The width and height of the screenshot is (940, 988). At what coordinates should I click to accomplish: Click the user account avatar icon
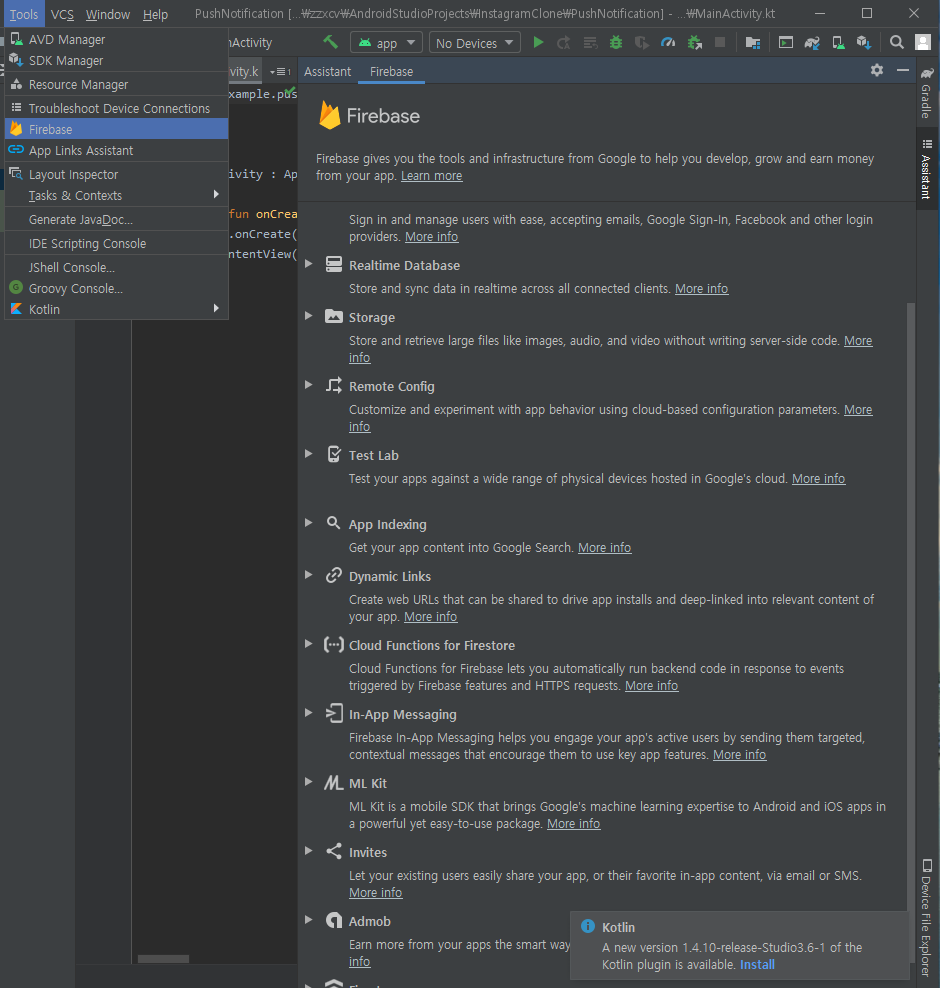(x=923, y=42)
